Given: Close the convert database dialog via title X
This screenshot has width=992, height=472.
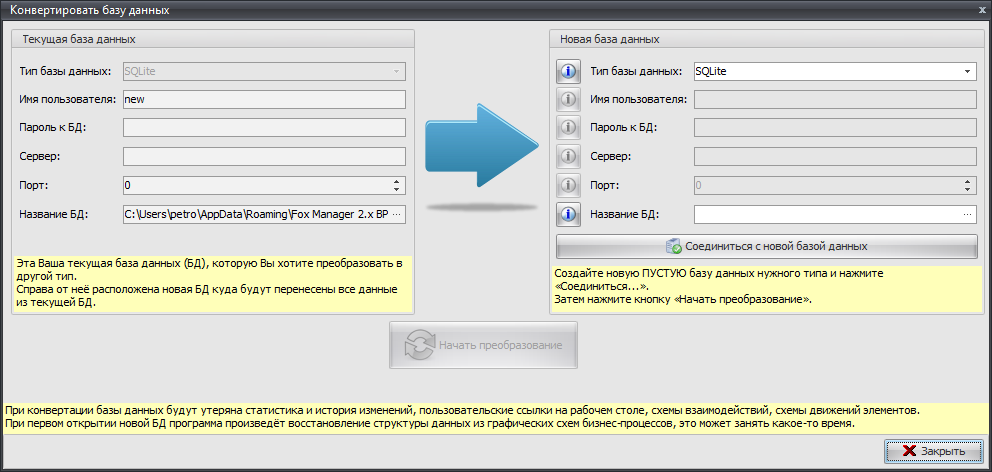Looking at the screenshot, I should coord(980,10).
